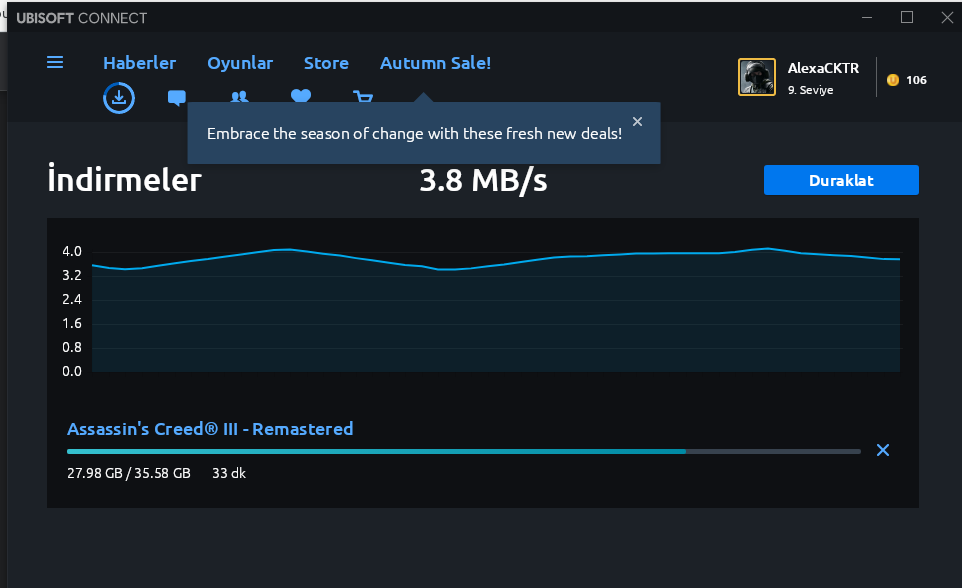Open the Store tab
This screenshot has width=962, height=588.
[x=326, y=63]
